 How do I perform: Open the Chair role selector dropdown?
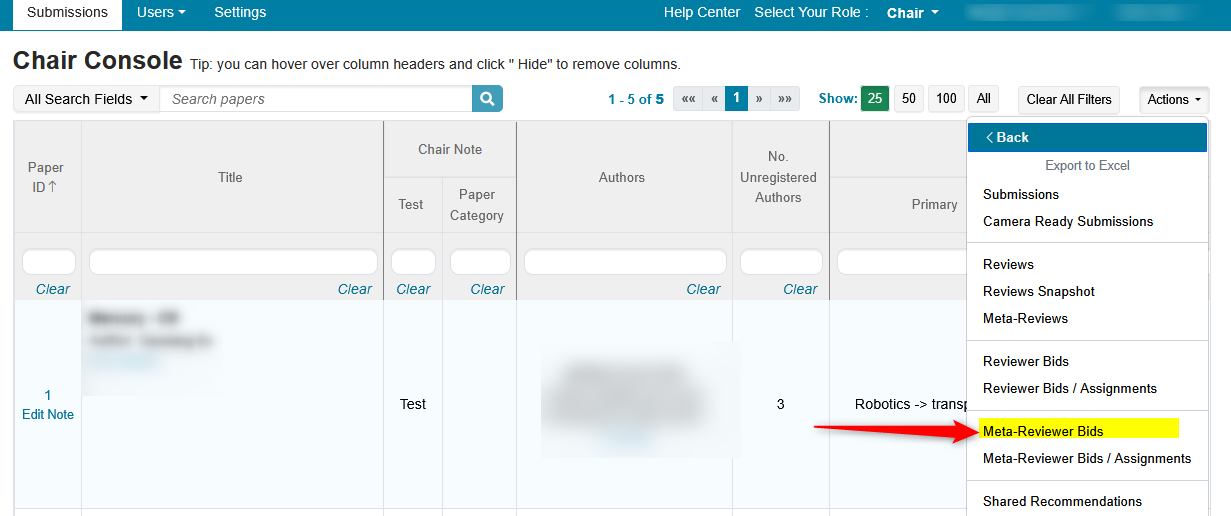pos(912,13)
